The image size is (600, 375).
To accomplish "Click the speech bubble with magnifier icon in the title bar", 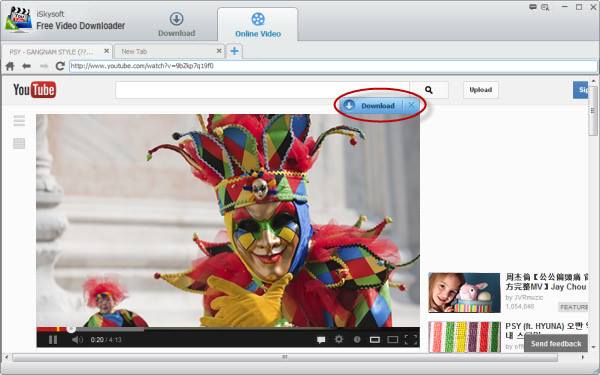I will click(x=545, y=7).
